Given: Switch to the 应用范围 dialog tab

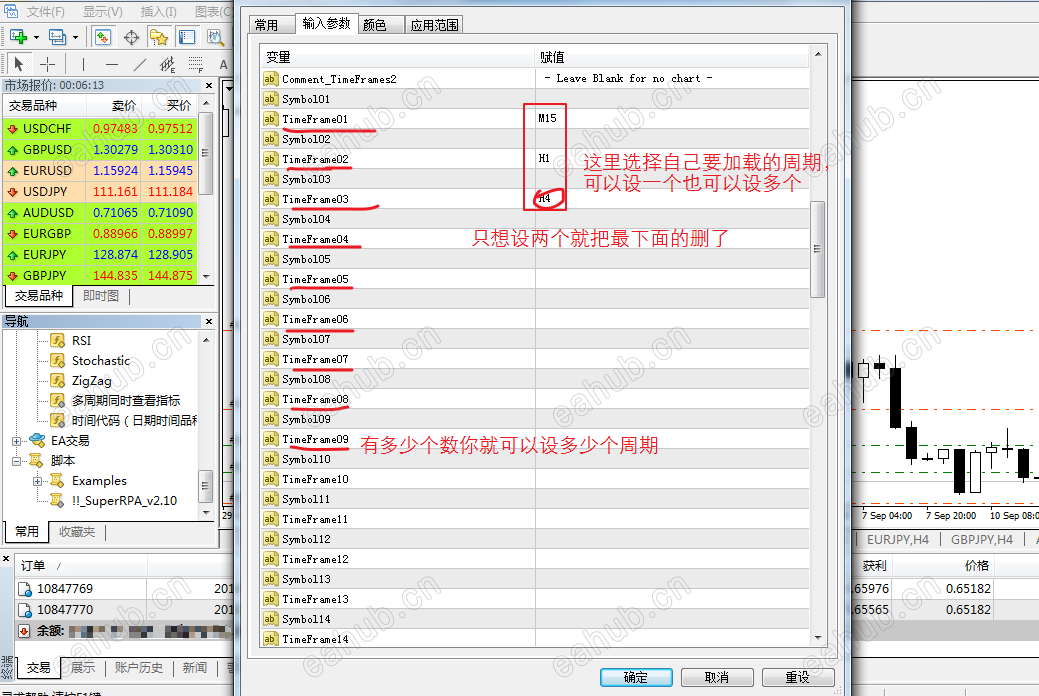Looking at the screenshot, I should (x=434, y=25).
